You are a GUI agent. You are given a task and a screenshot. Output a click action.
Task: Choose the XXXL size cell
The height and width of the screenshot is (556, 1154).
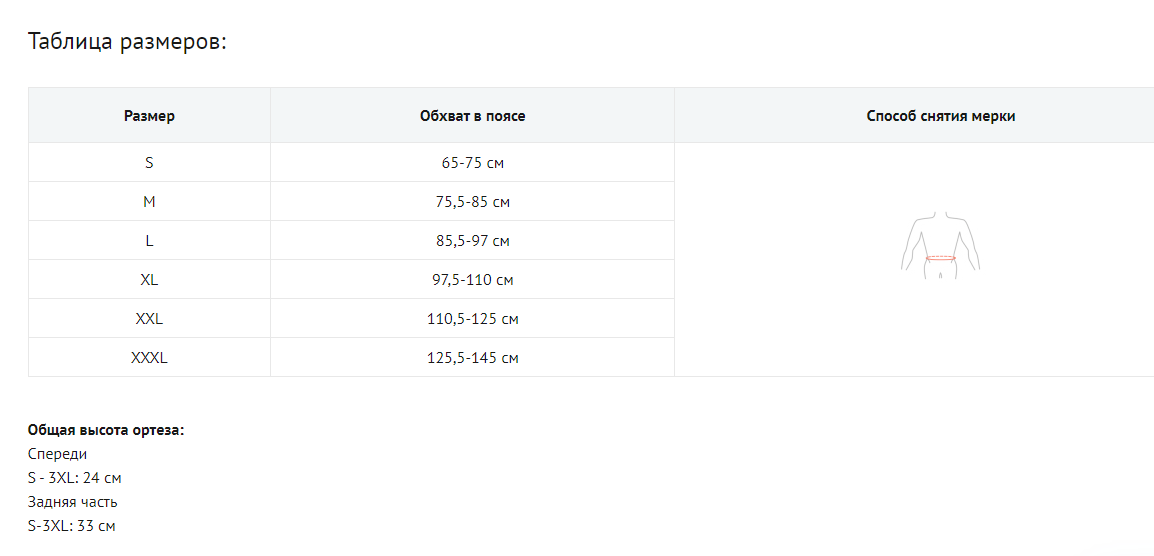tap(149, 358)
